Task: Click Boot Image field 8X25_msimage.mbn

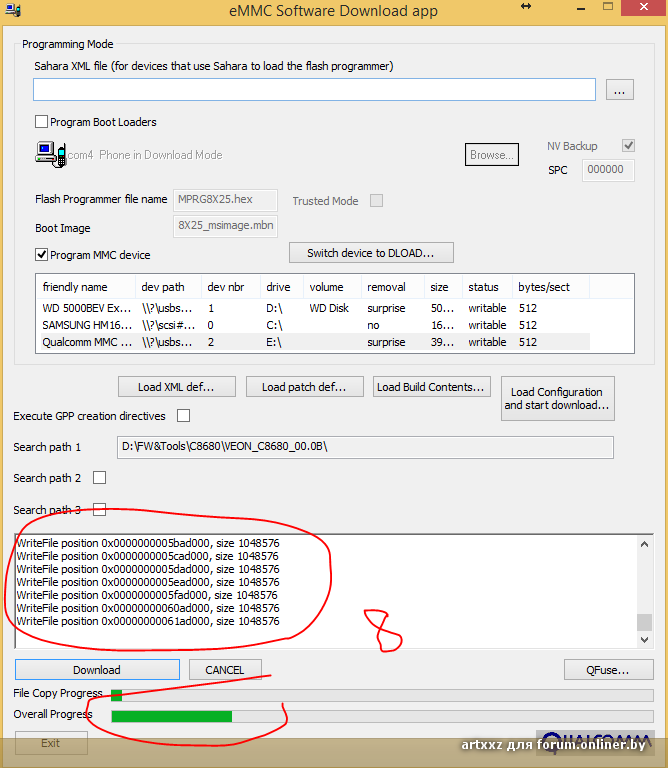Action: coord(225,226)
